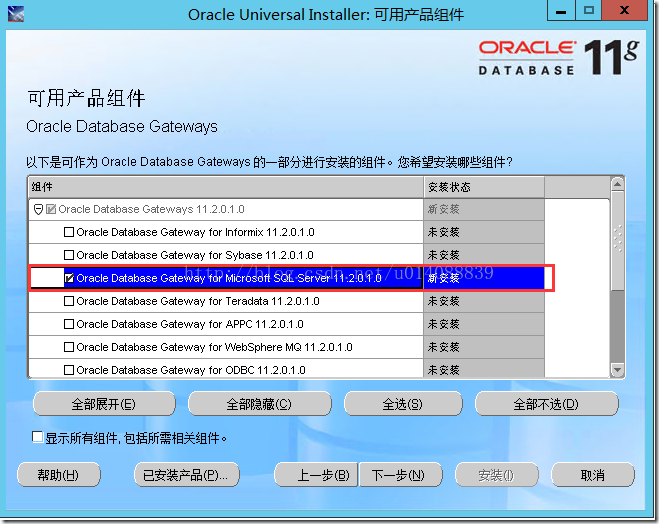659x524 pixels.
Task: Click scrollbar up arrow in component list
Action: (x=617, y=184)
